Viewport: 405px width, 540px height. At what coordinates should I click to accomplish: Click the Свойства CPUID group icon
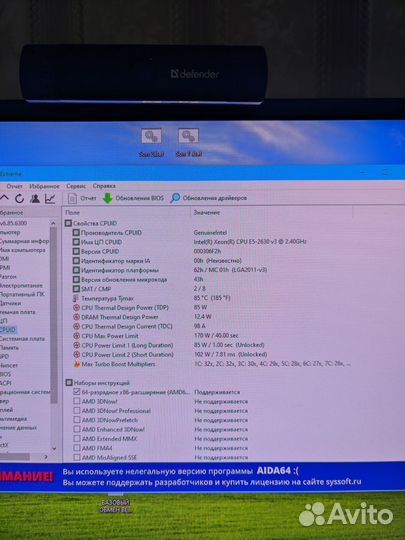pyautogui.click(x=68, y=224)
